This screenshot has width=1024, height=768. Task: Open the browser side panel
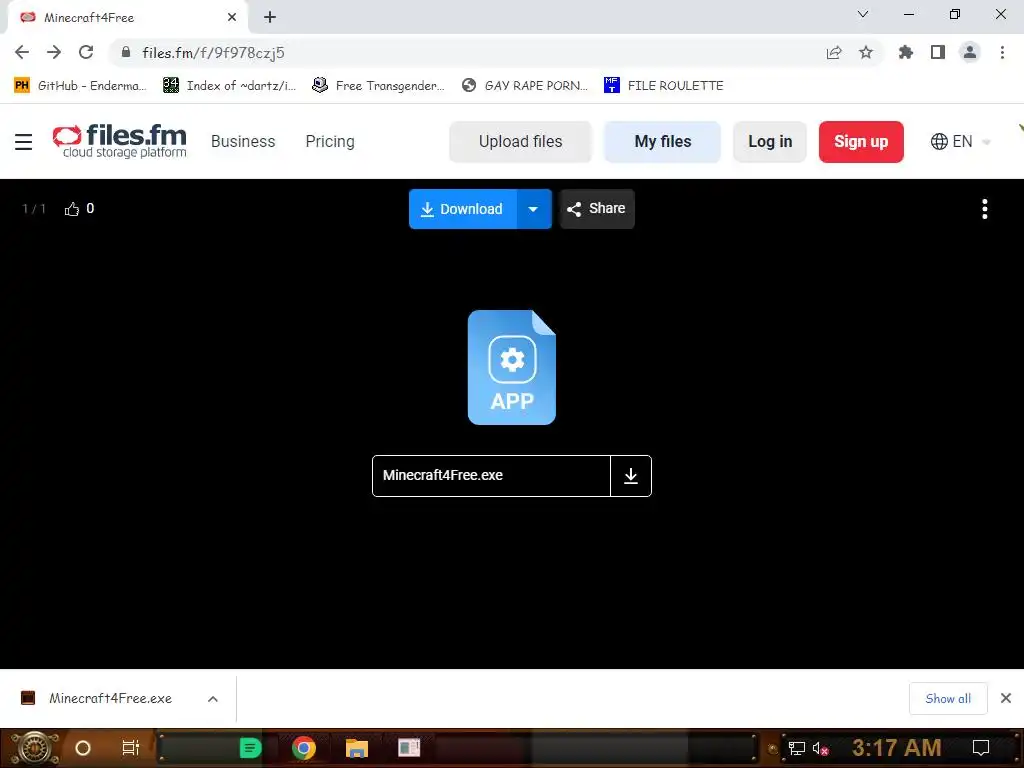coord(938,52)
